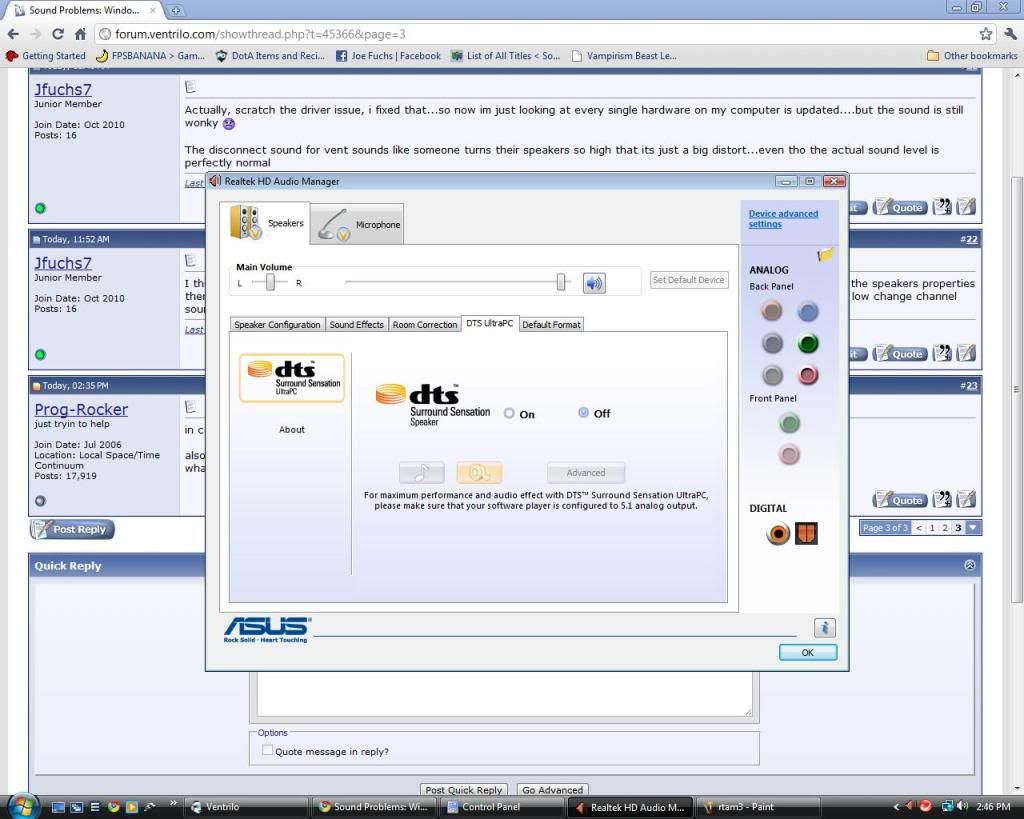This screenshot has height=819, width=1024.
Task: Click the browser back arrow
Action: (14, 34)
